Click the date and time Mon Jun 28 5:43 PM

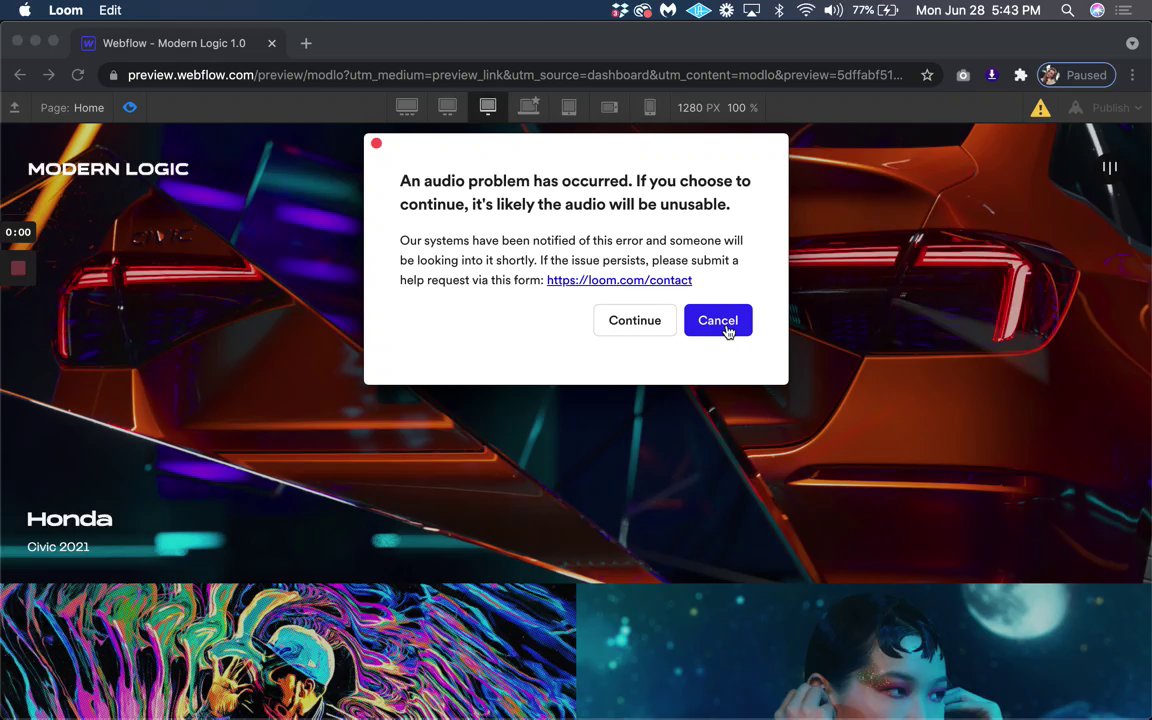tap(978, 10)
